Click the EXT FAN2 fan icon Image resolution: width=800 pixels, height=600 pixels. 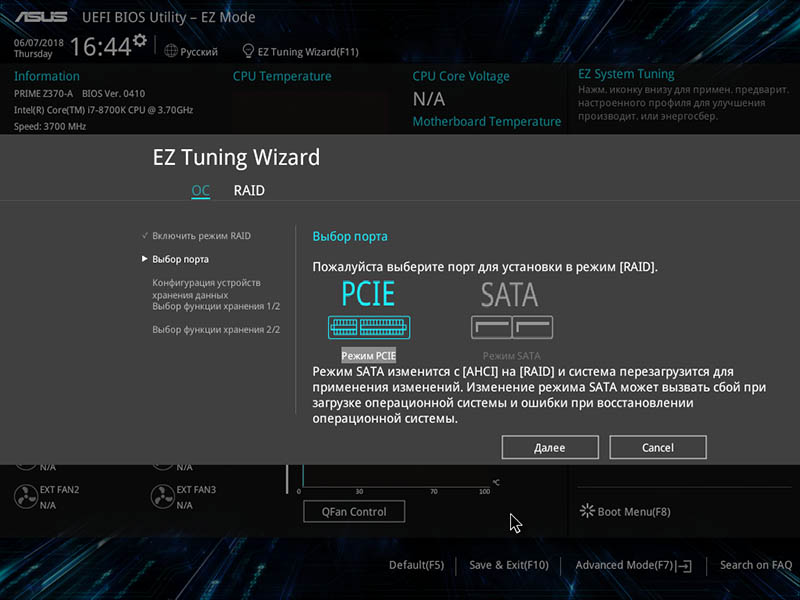point(26,496)
